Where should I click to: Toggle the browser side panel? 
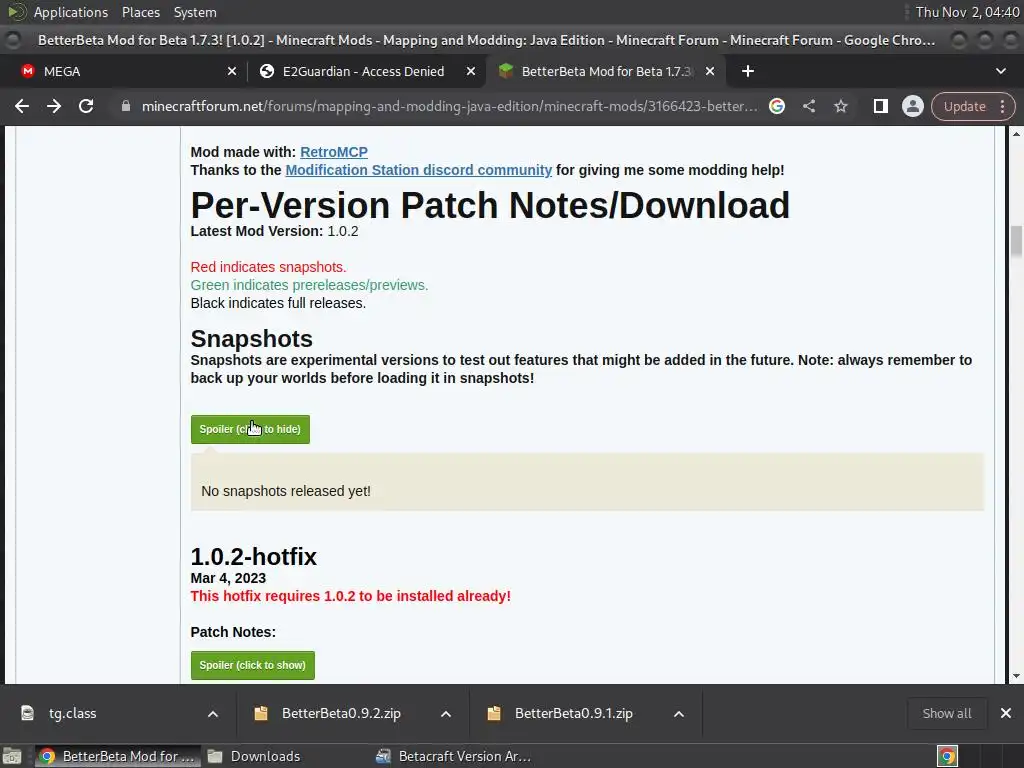(x=880, y=106)
